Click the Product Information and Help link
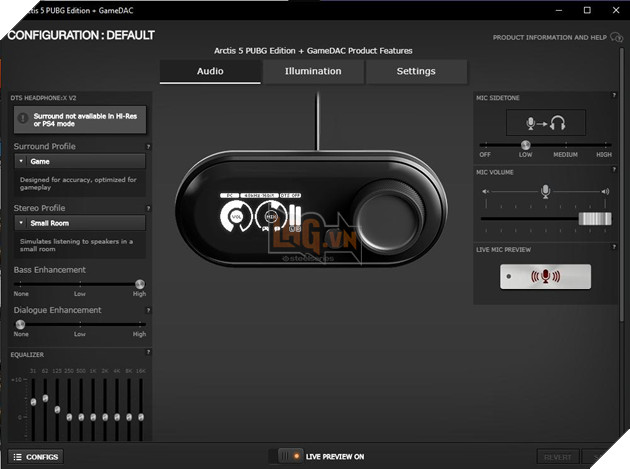This screenshot has width=630, height=469. tap(548, 38)
